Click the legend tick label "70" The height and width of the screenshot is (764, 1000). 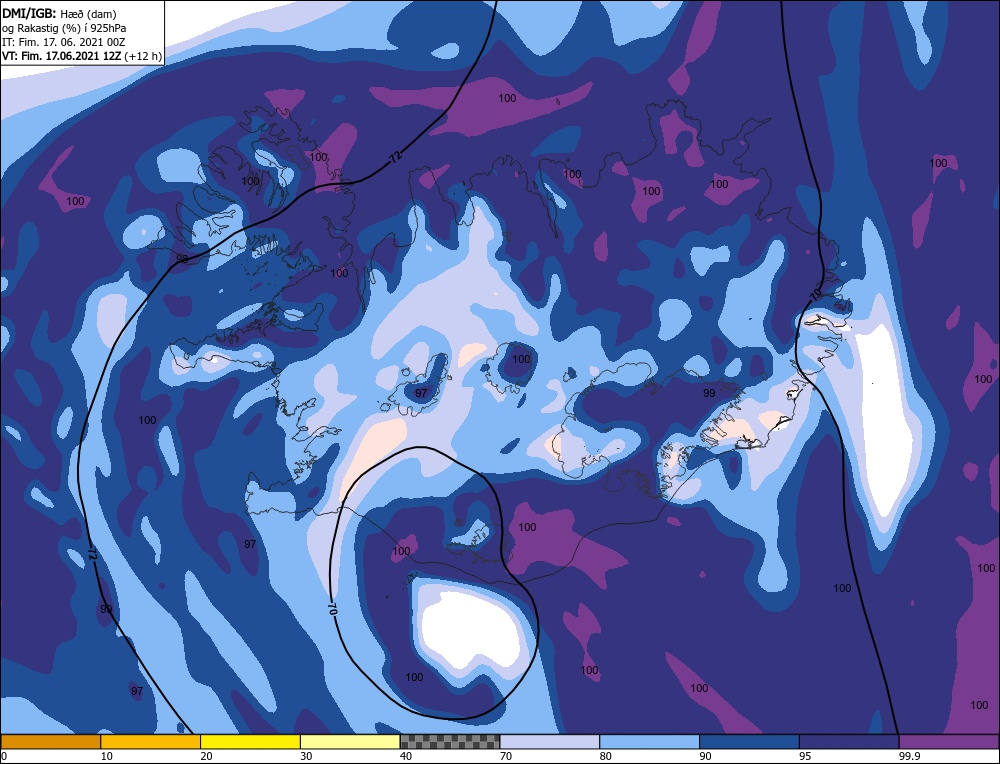pyautogui.click(x=506, y=756)
